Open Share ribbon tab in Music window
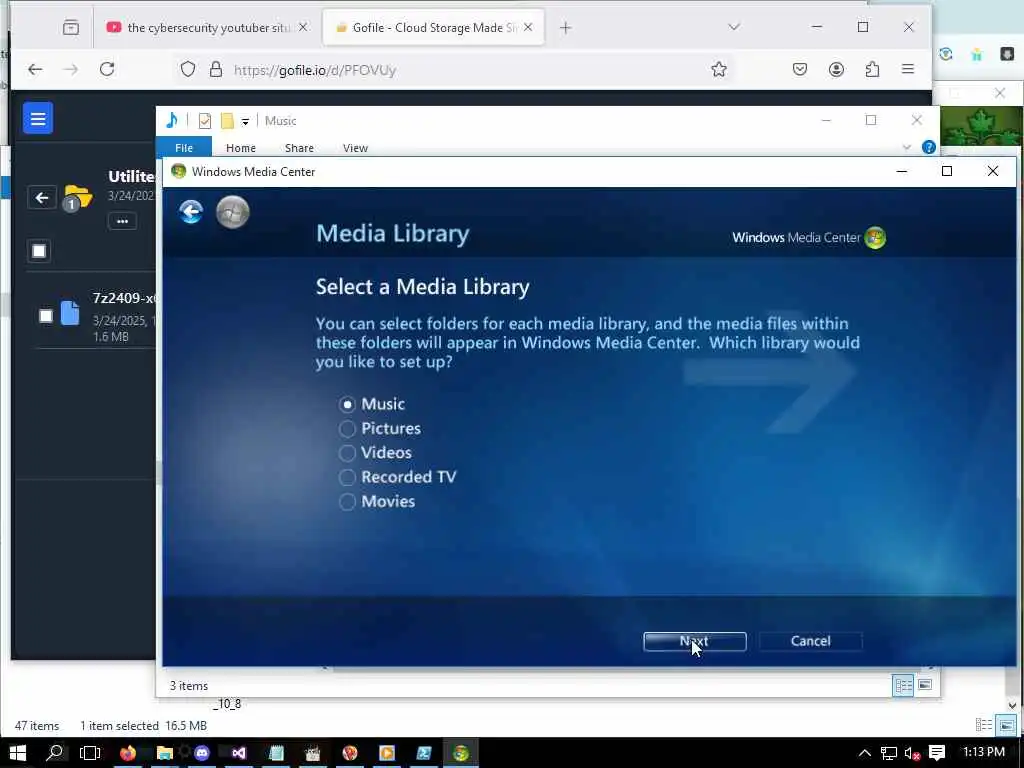The width and height of the screenshot is (1024, 768). [x=299, y=148]
